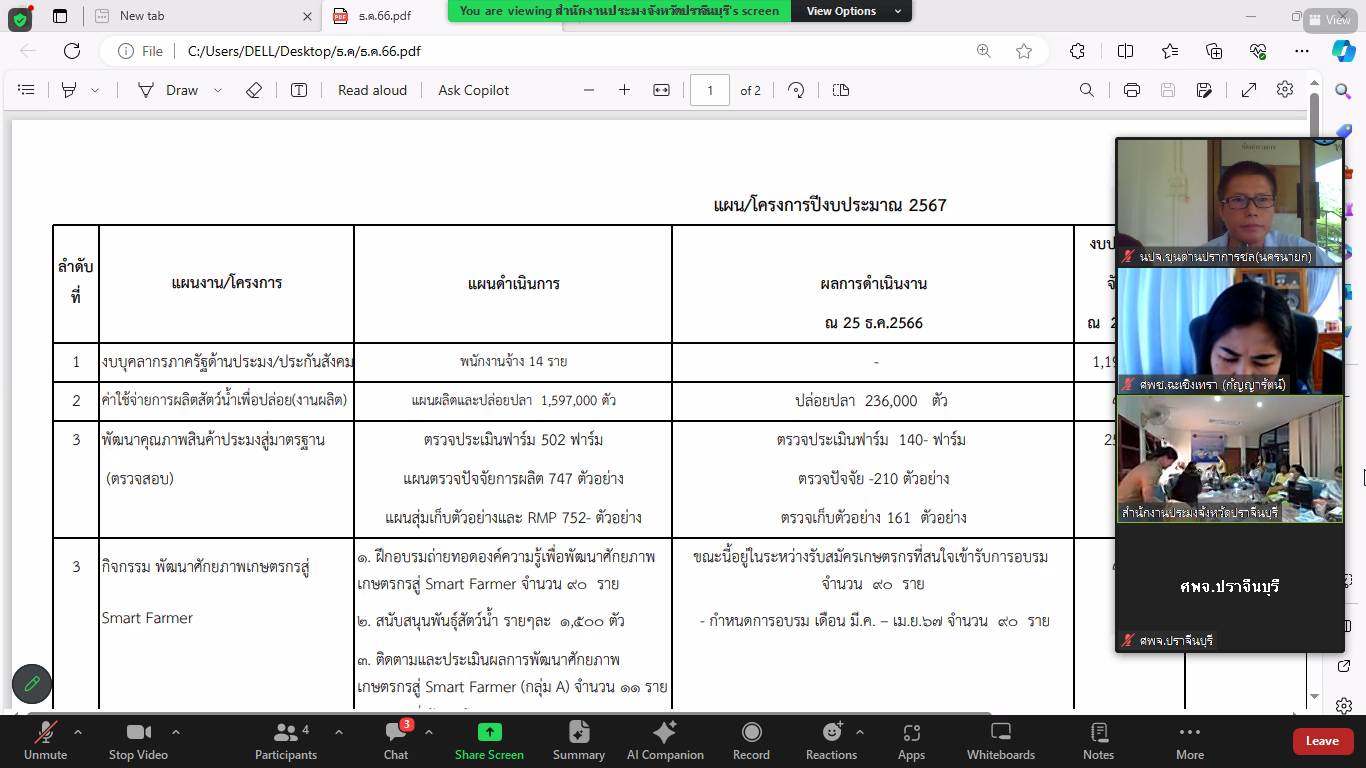Zoom in the PDF
Image resolution: width=1366 pixels, height=768 pixels.
(625, 90)
